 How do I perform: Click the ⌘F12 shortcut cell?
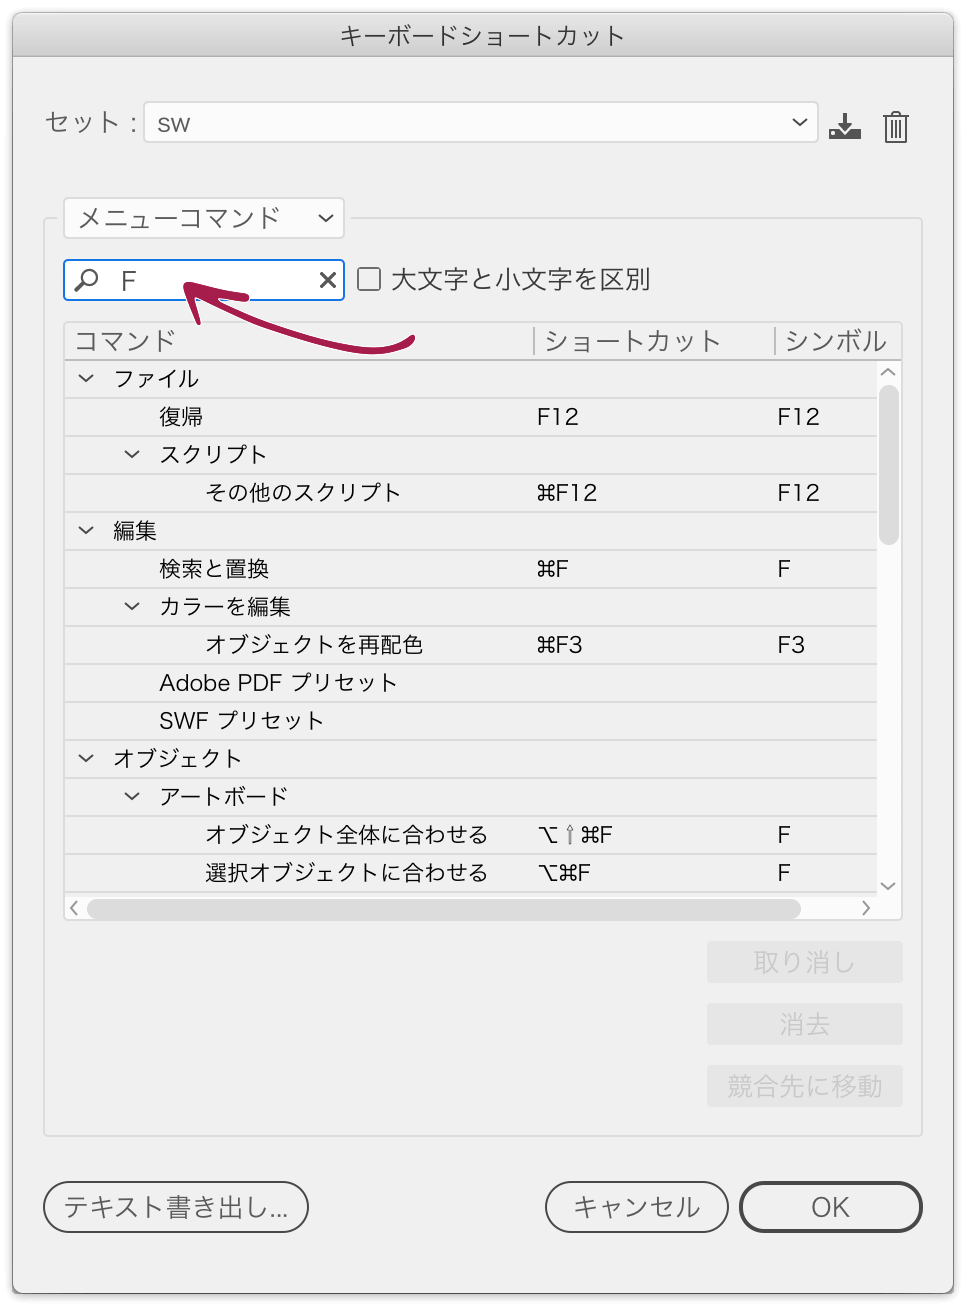coord(567,493)
